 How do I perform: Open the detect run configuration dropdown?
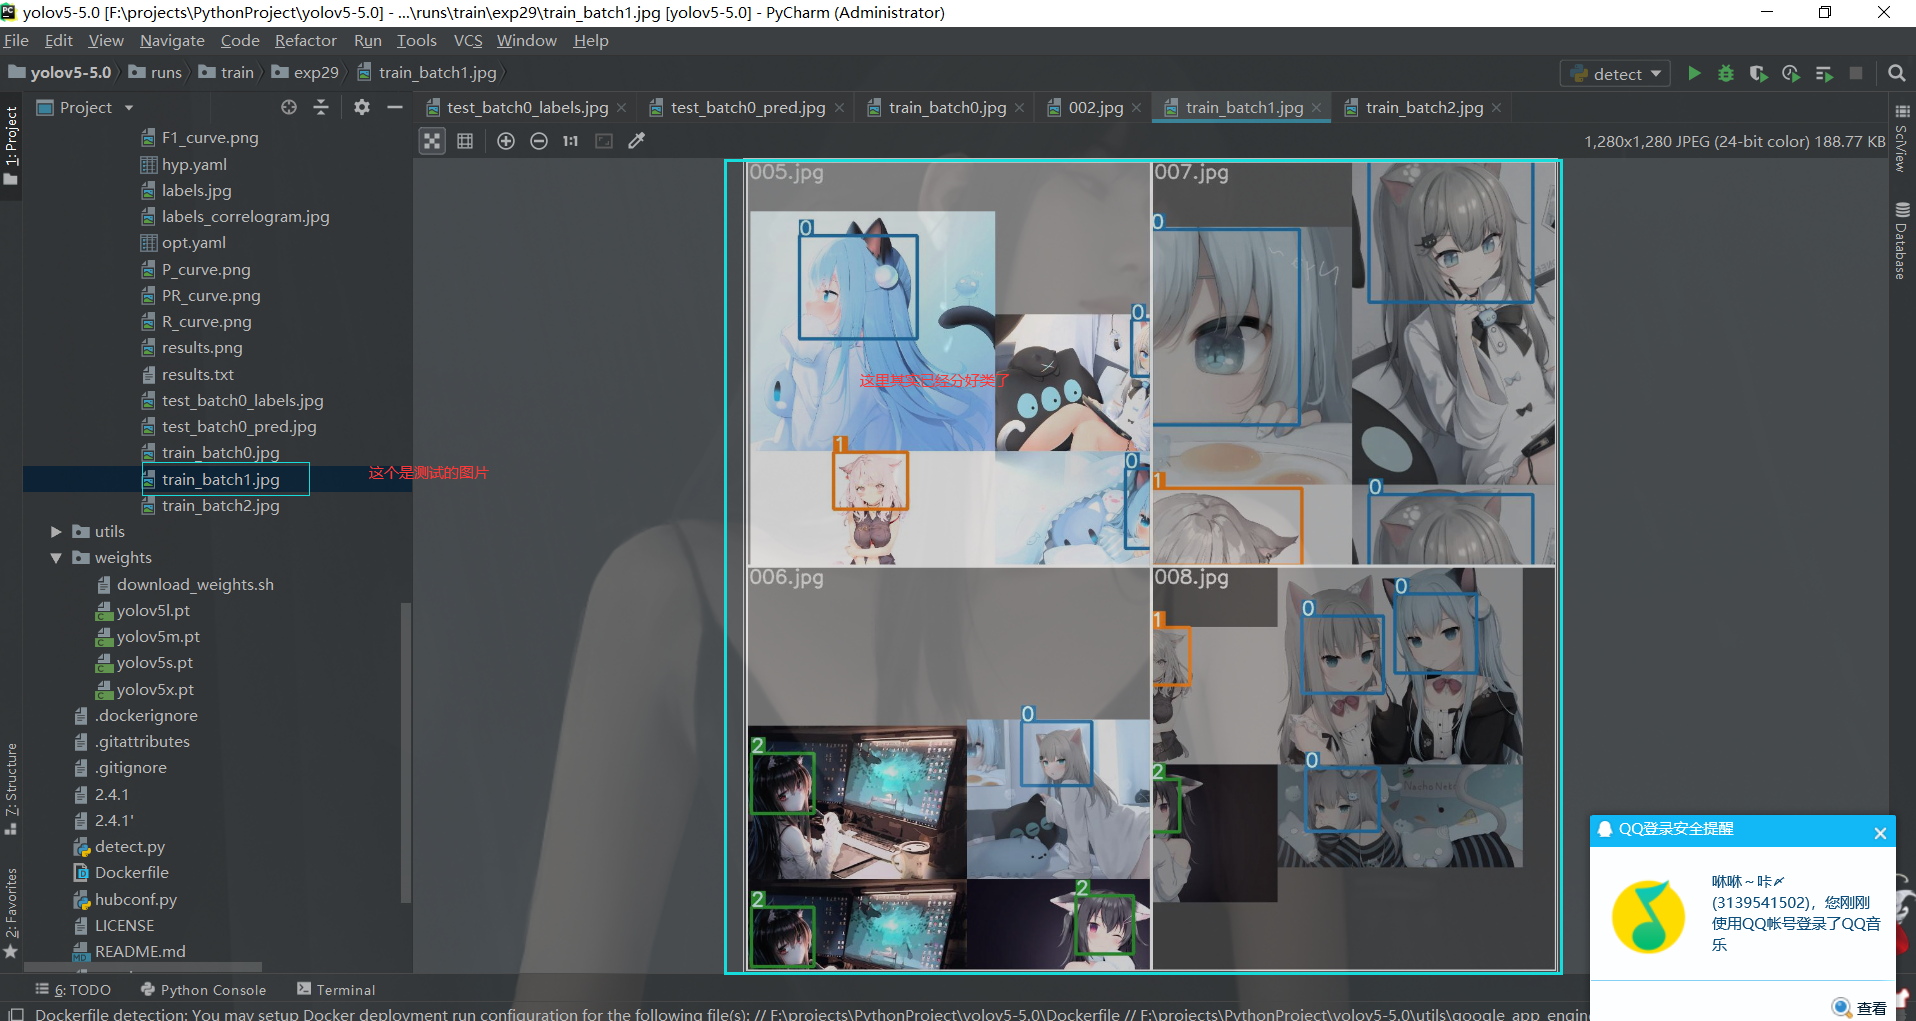[x=1615, y=73]
